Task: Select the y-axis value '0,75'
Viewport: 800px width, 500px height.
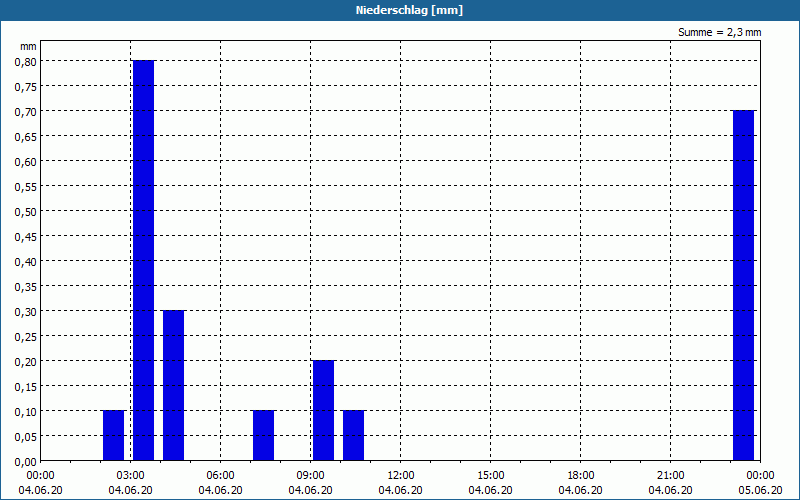Action: pyautogui.click(x=26, y=87)
